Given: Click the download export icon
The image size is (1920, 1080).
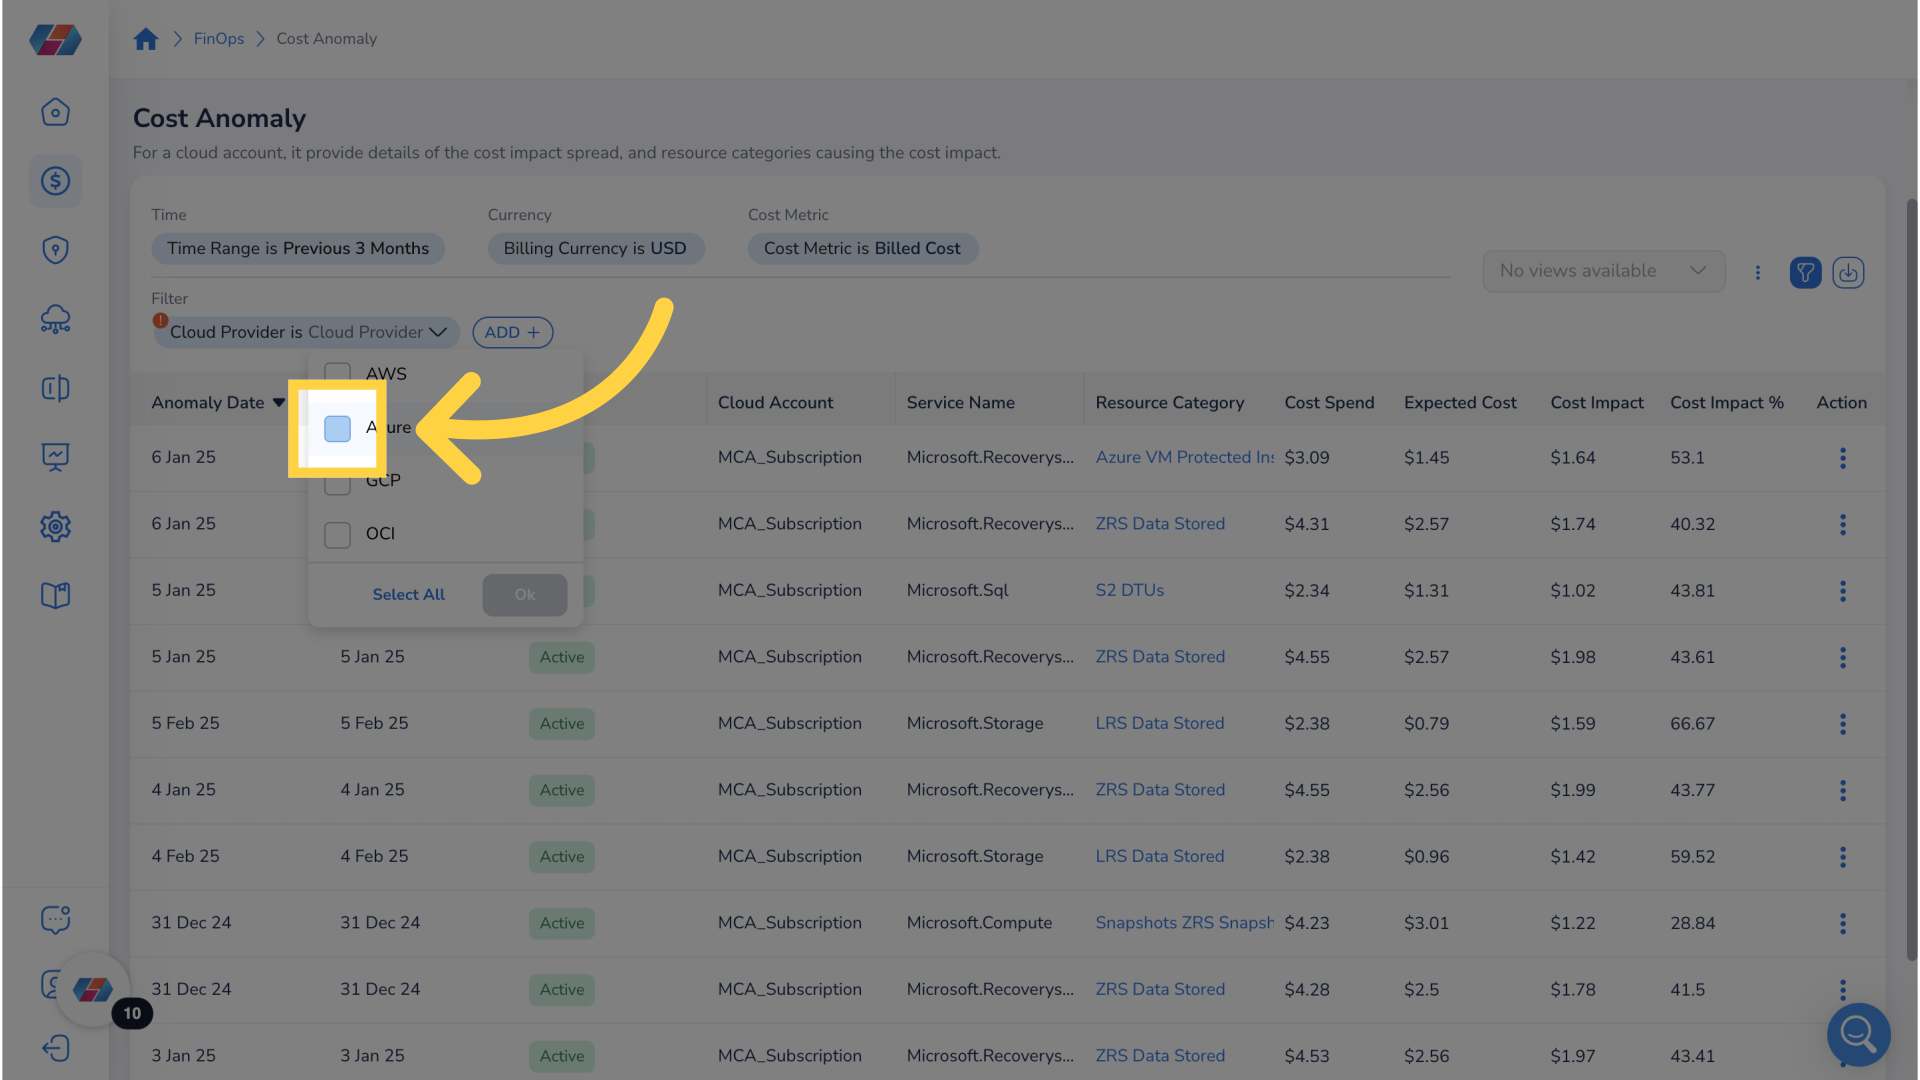Looking at the screenshot, I should (x=1848, y=272).
